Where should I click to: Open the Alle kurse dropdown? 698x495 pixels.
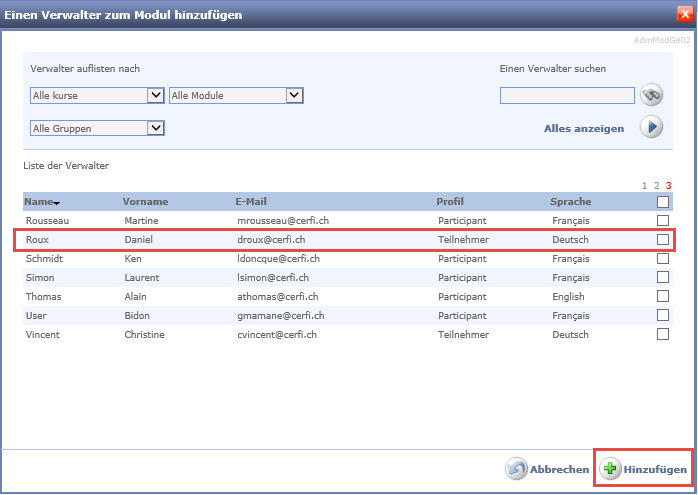155,96
